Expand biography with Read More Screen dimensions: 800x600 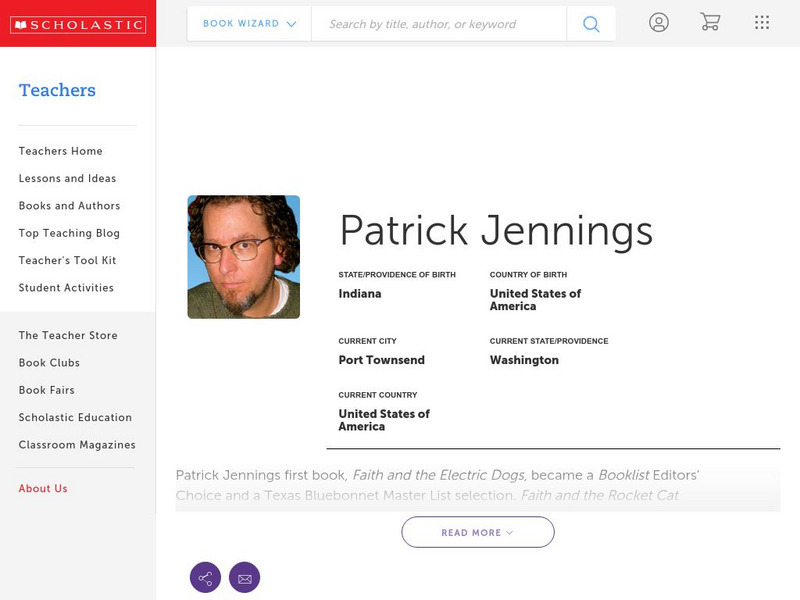point(478,533)
